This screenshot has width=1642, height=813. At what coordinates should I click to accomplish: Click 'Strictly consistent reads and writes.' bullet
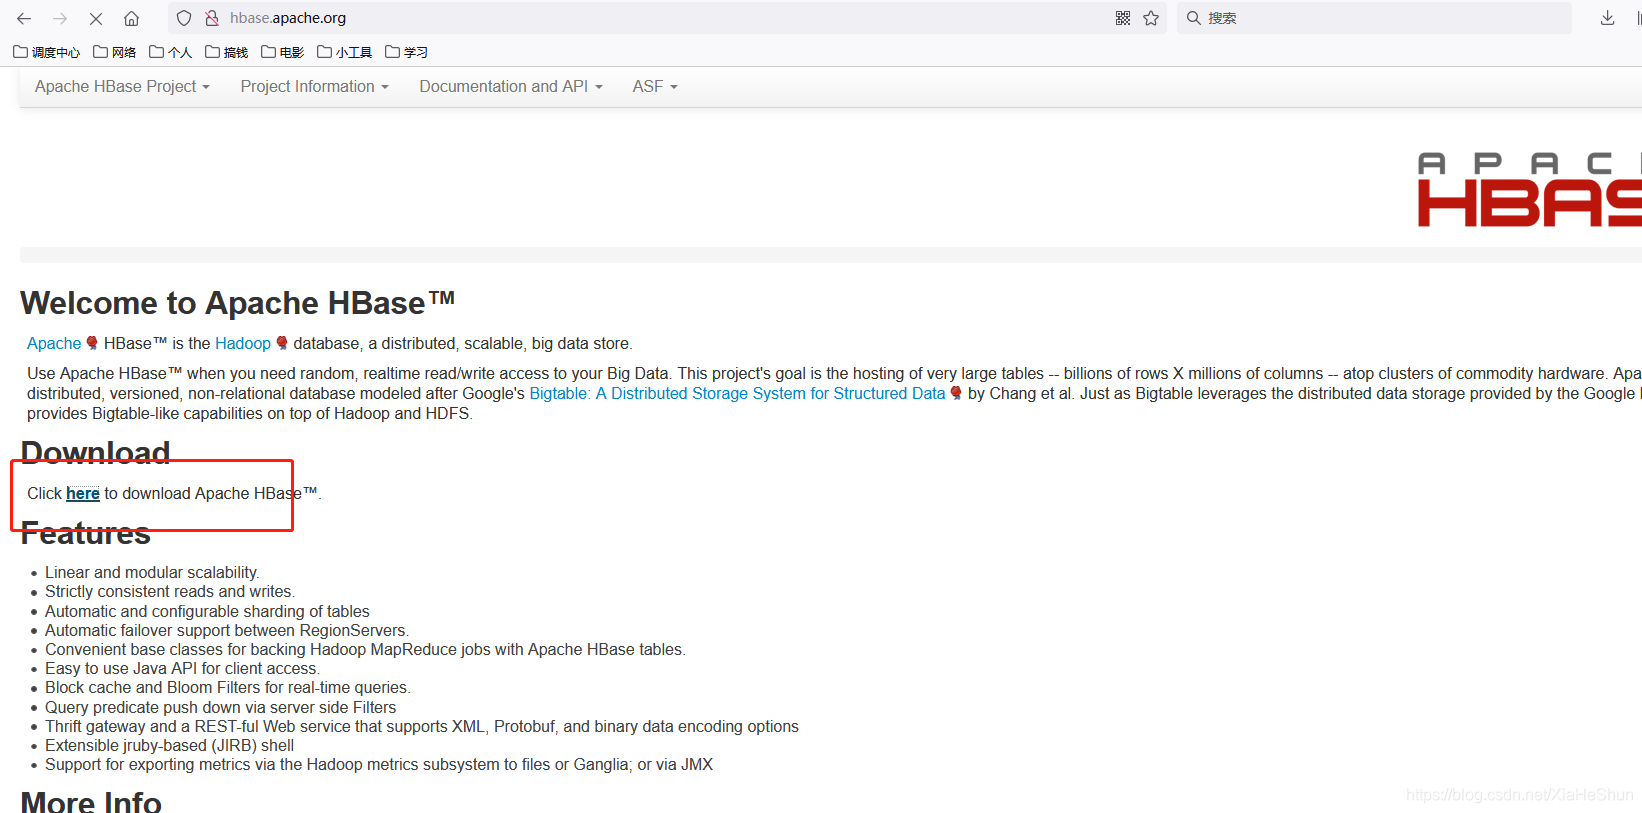(x=170, y=591)
